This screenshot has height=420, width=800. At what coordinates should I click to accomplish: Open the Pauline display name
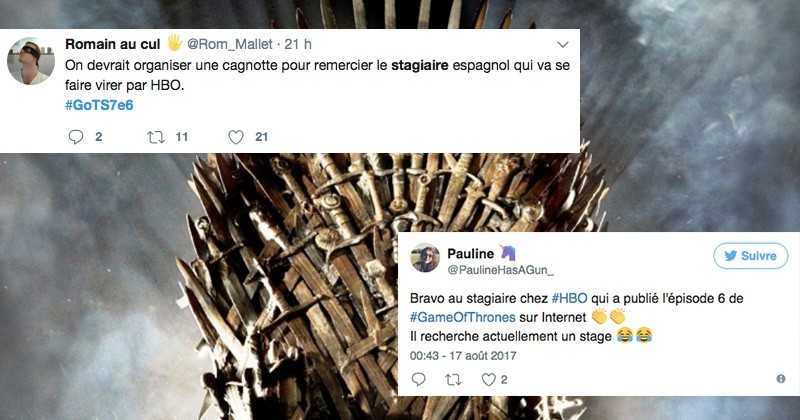click(470, 254)
